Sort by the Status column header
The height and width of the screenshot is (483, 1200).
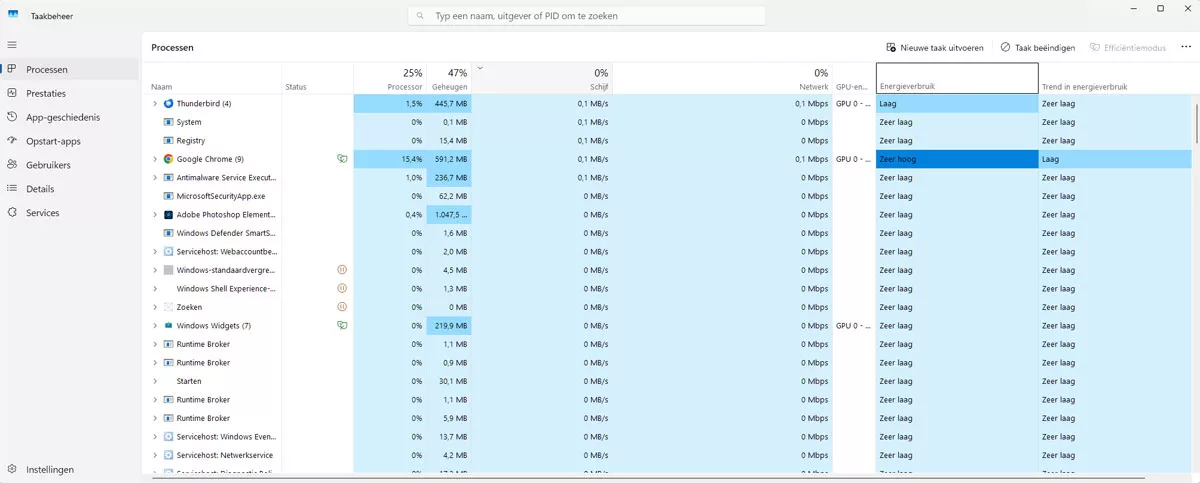[x=317, y=79]
